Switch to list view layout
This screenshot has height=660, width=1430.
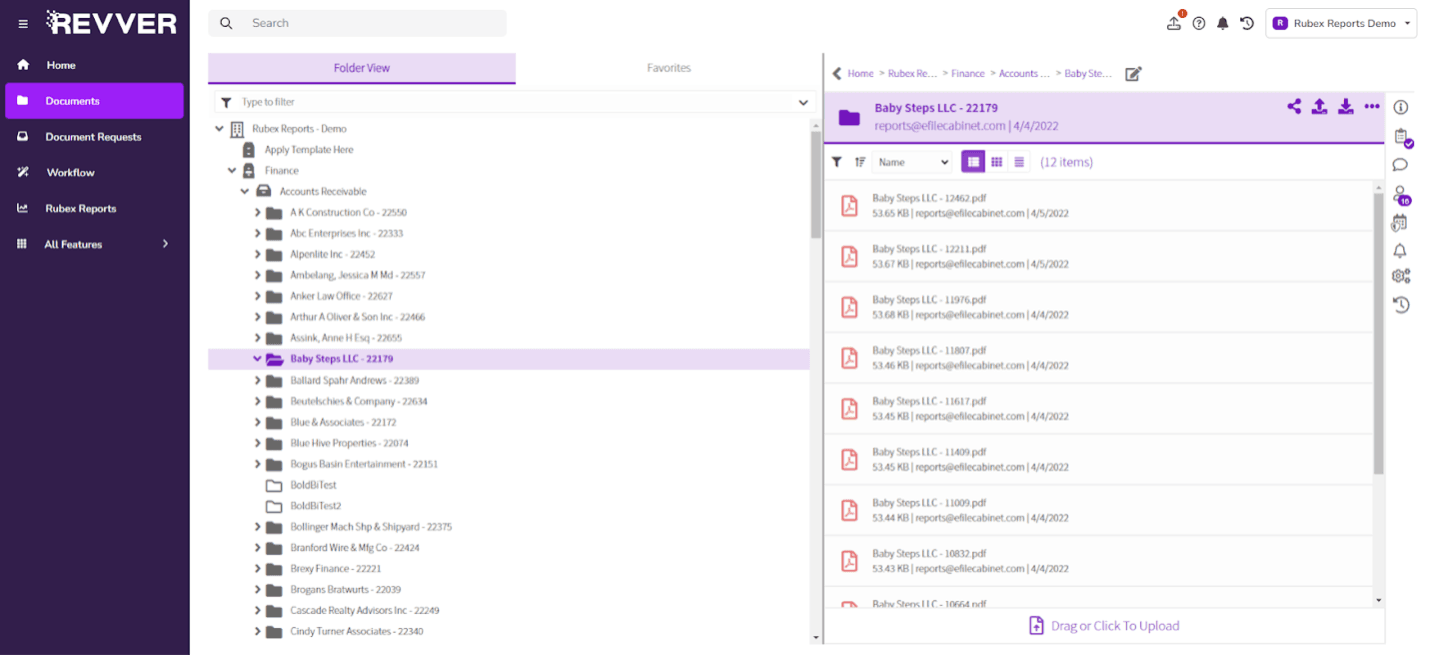[x=972, y=162]
